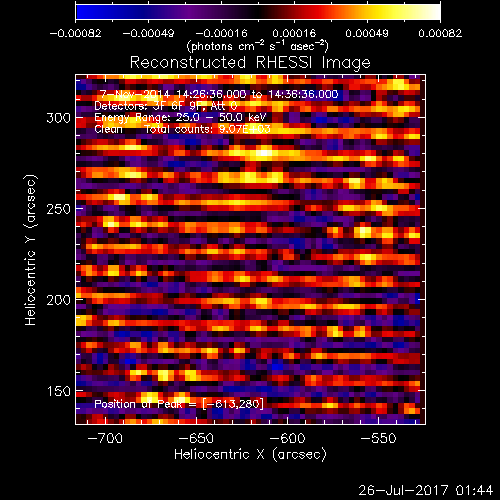Image resolution: width=500 pixels, height=500 pixels.
Task: Click the dark black center of the colorbar
Action: (x=258, y=12)
